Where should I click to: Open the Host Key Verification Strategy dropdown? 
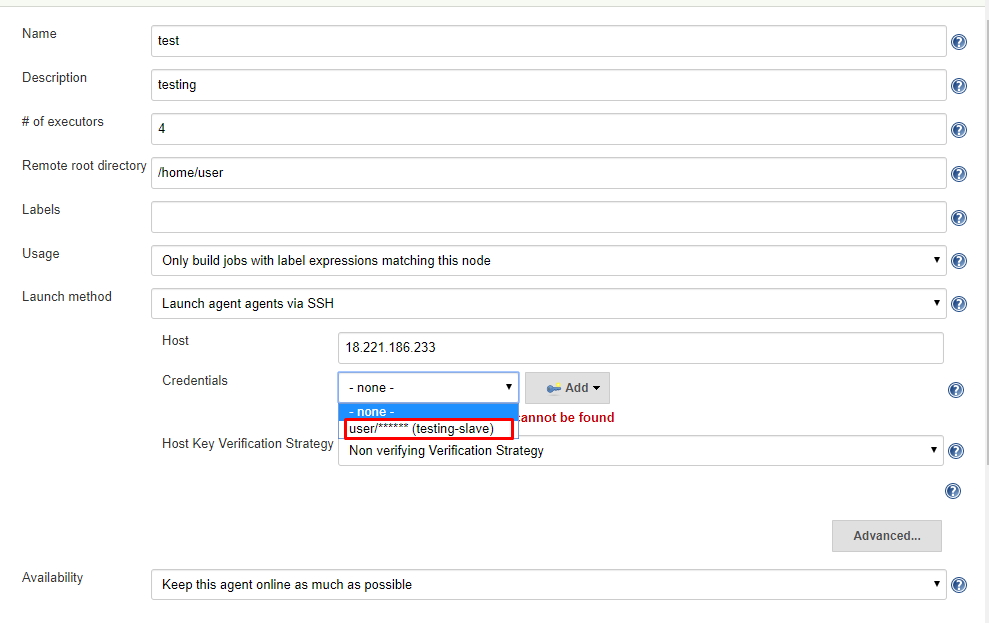point(640,451)
